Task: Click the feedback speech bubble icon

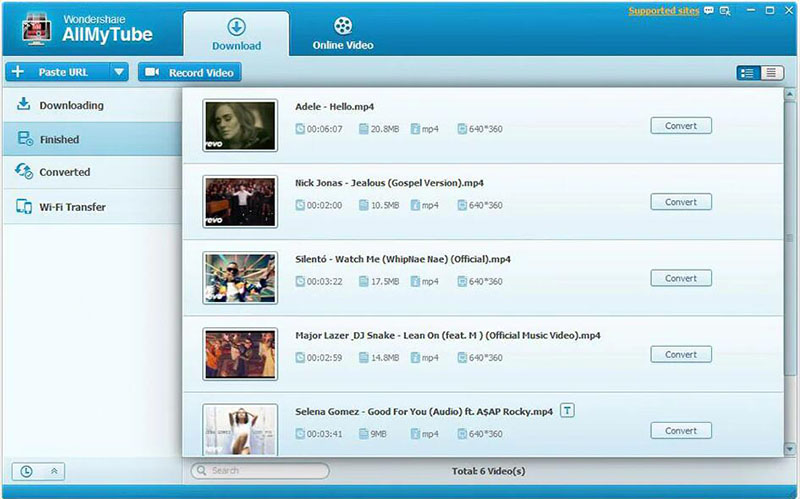Action: point(709,10)
